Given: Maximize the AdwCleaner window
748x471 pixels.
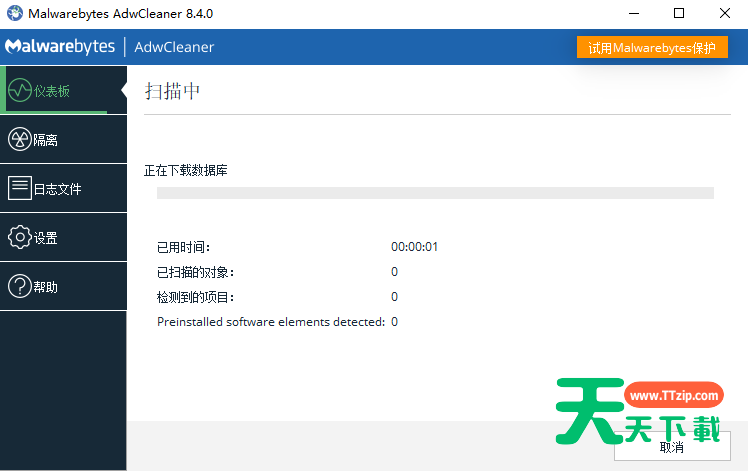Looking at the screenshot, I should click(x=679, y=13).
